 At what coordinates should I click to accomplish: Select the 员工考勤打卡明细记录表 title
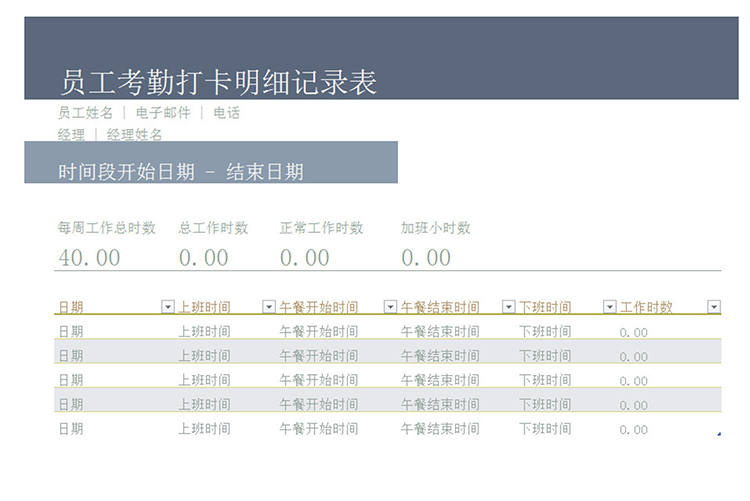coord(218,82)
